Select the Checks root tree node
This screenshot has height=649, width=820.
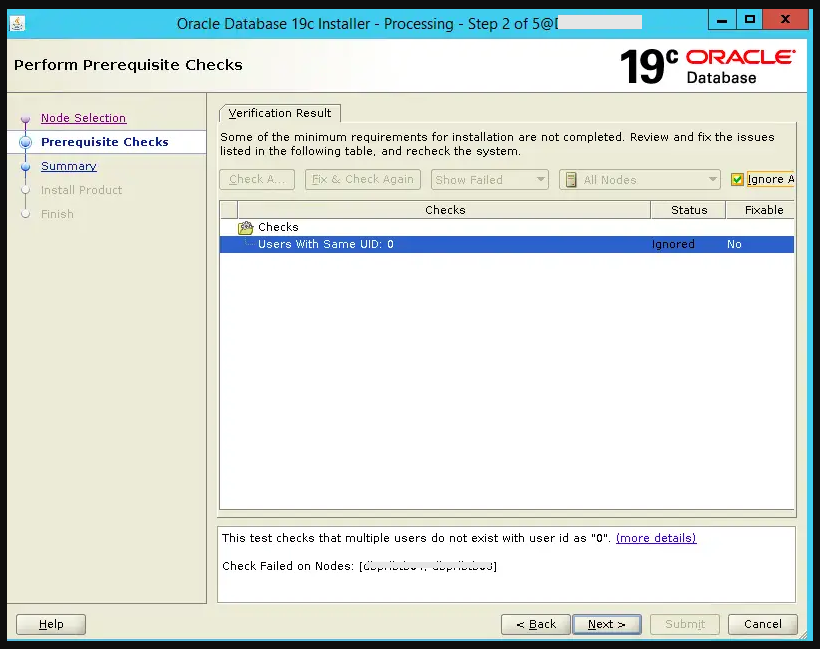click(x=278, y=227)
